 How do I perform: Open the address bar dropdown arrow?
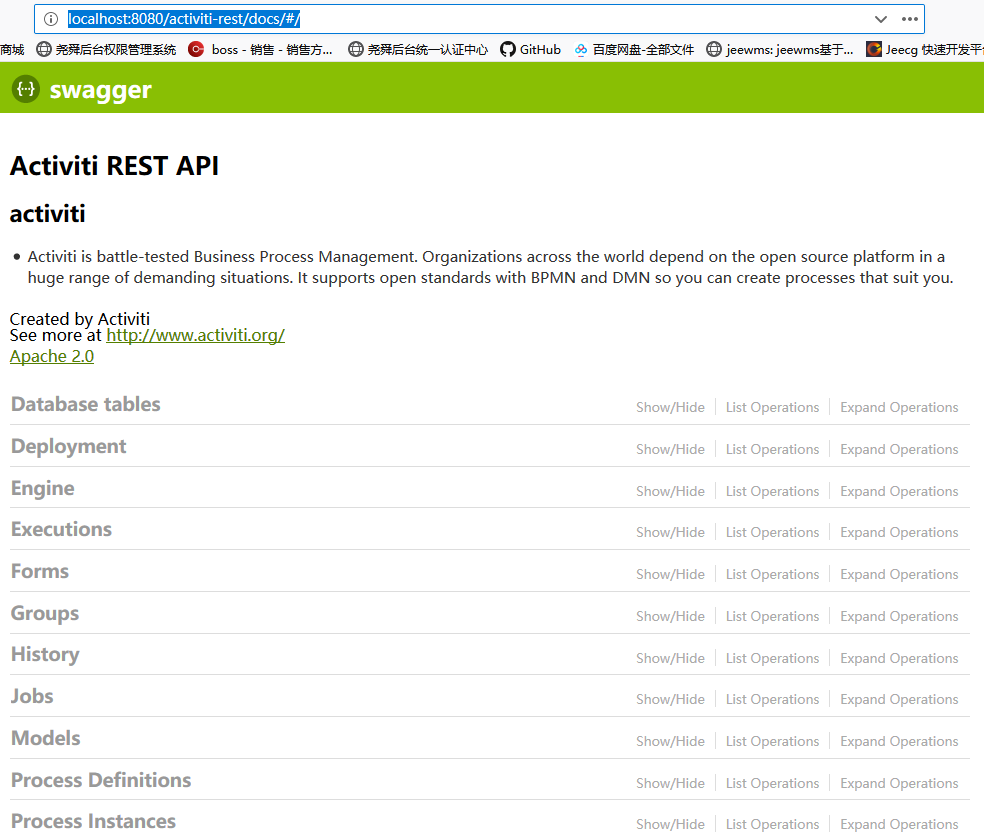point(880,19)
